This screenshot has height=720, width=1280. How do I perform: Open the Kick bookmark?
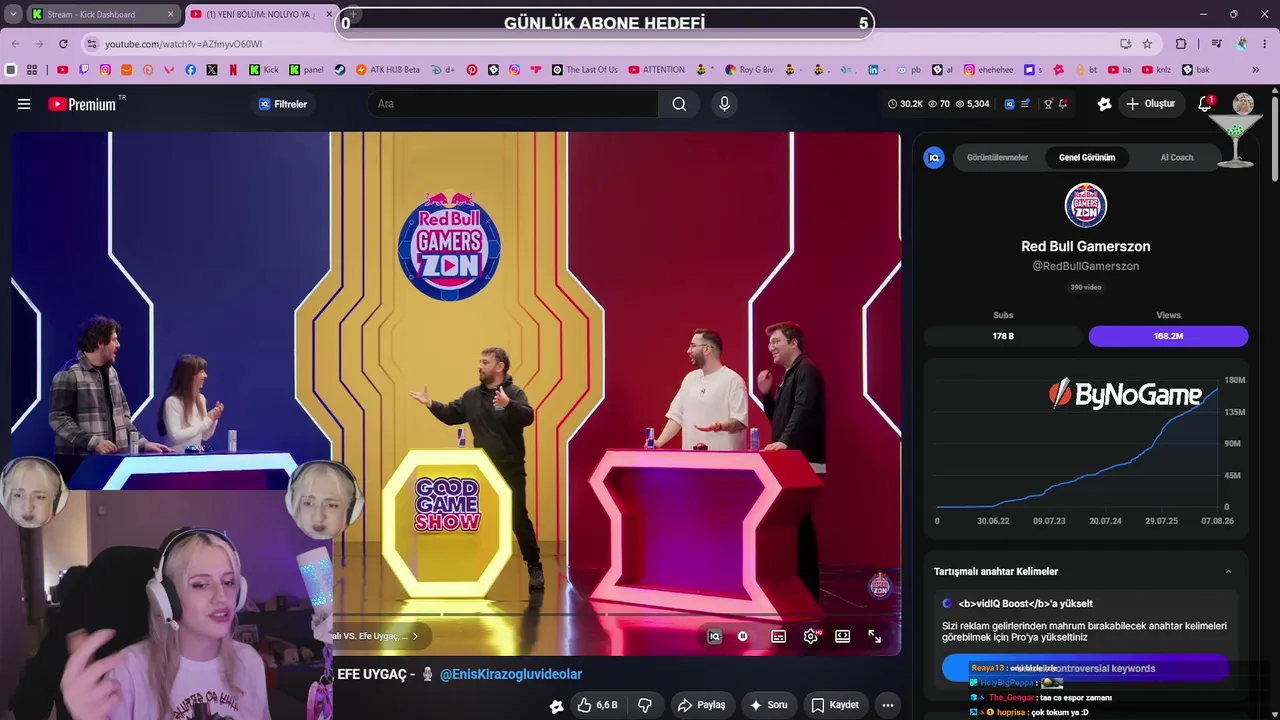(x=264, y=70)
